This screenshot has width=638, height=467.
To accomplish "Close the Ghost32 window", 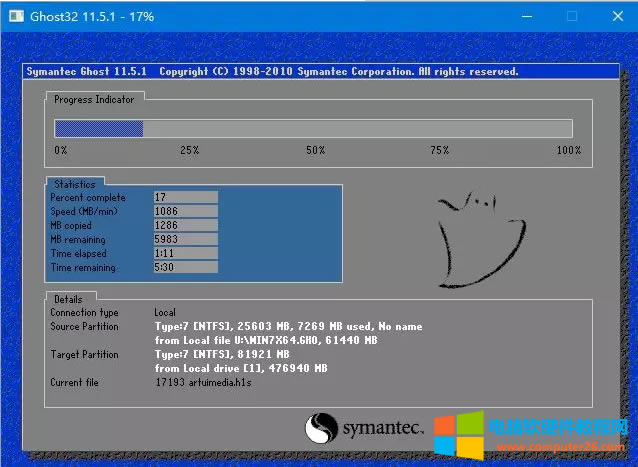I will tap(618, 16).
